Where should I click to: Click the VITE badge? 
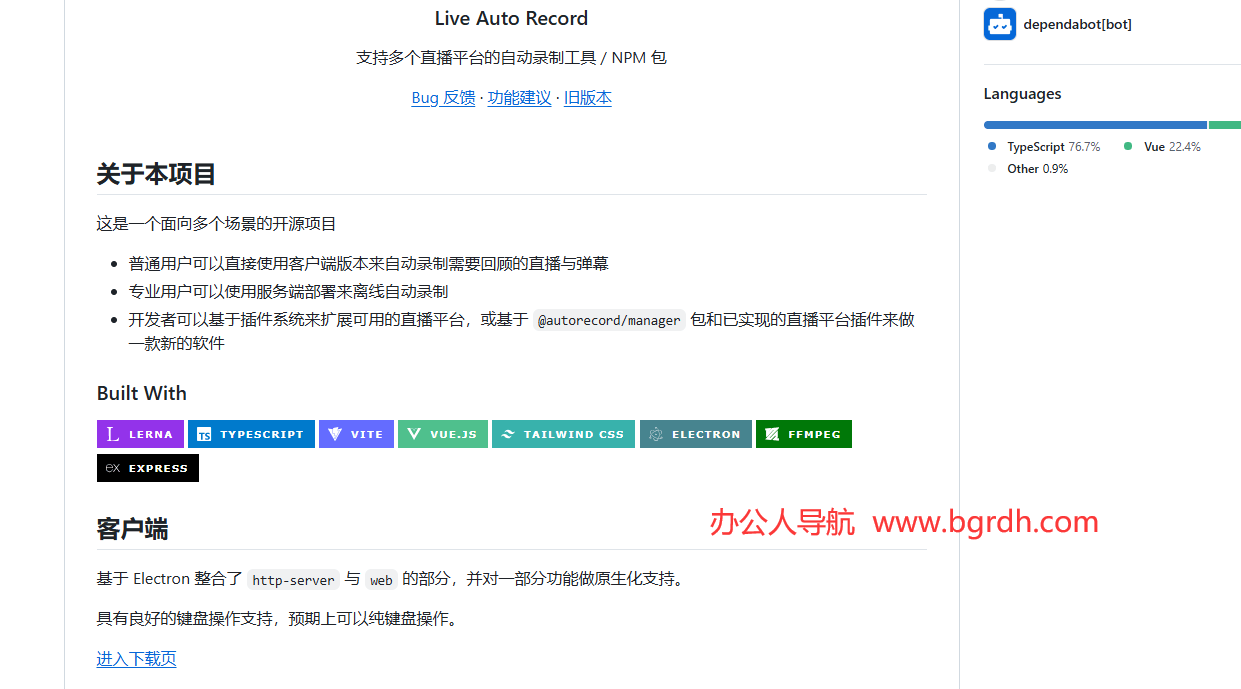point(356,433)
